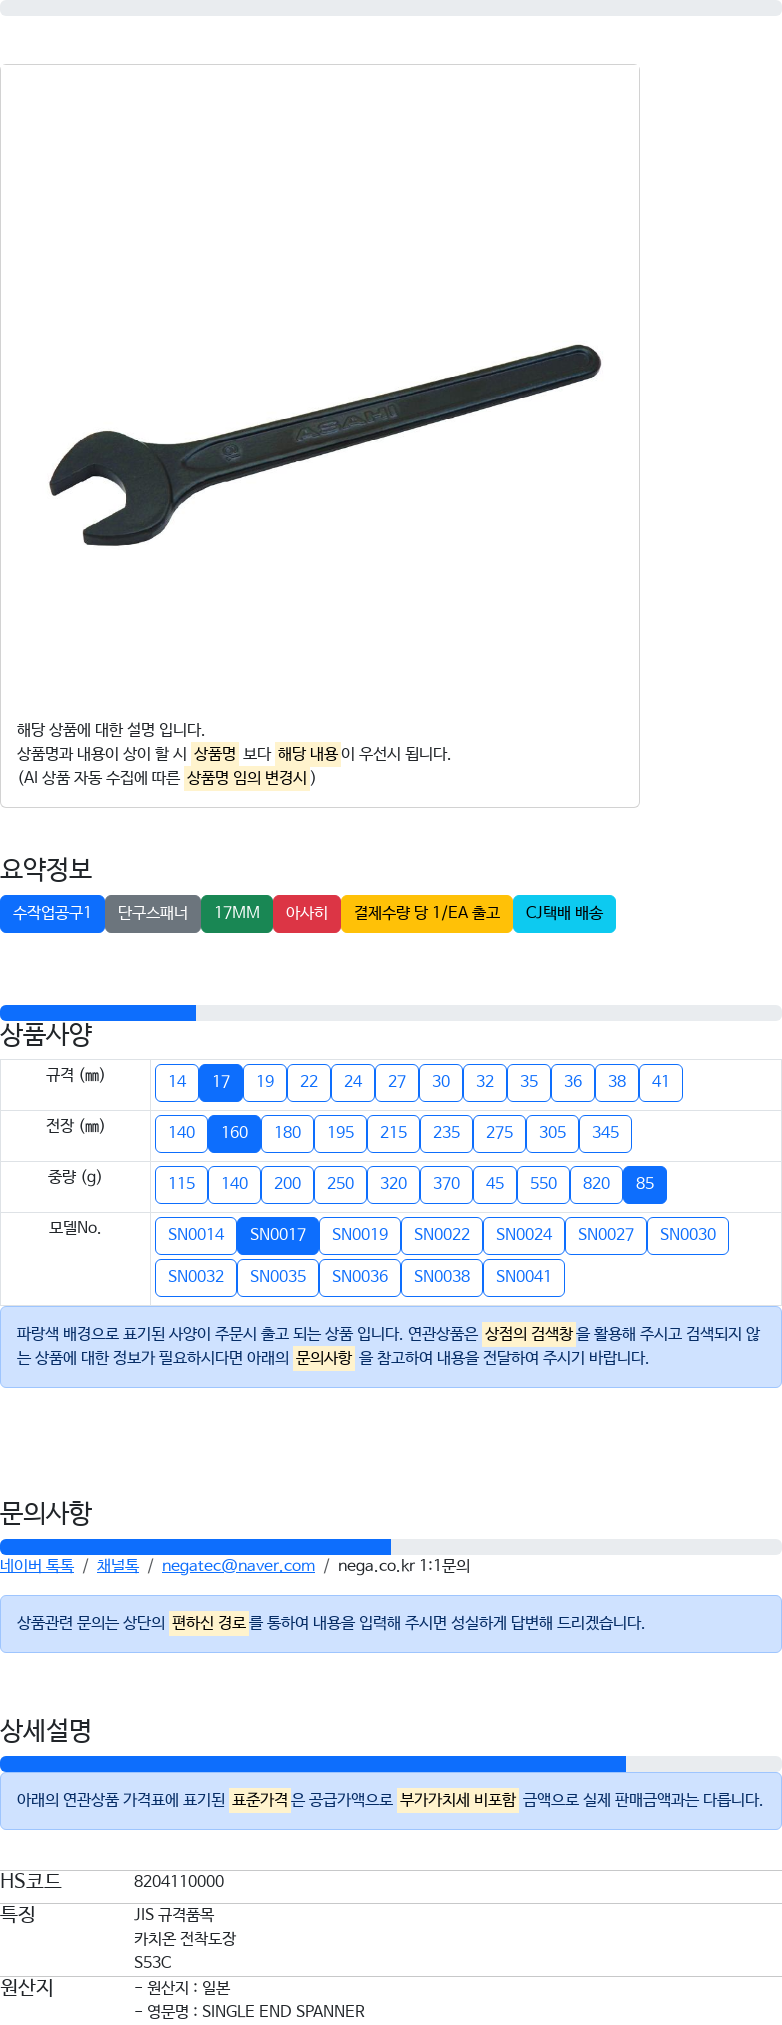Select size 41 in 규격 row
The height and width of the screenshot is (2025, 782).
point(661,1082)
